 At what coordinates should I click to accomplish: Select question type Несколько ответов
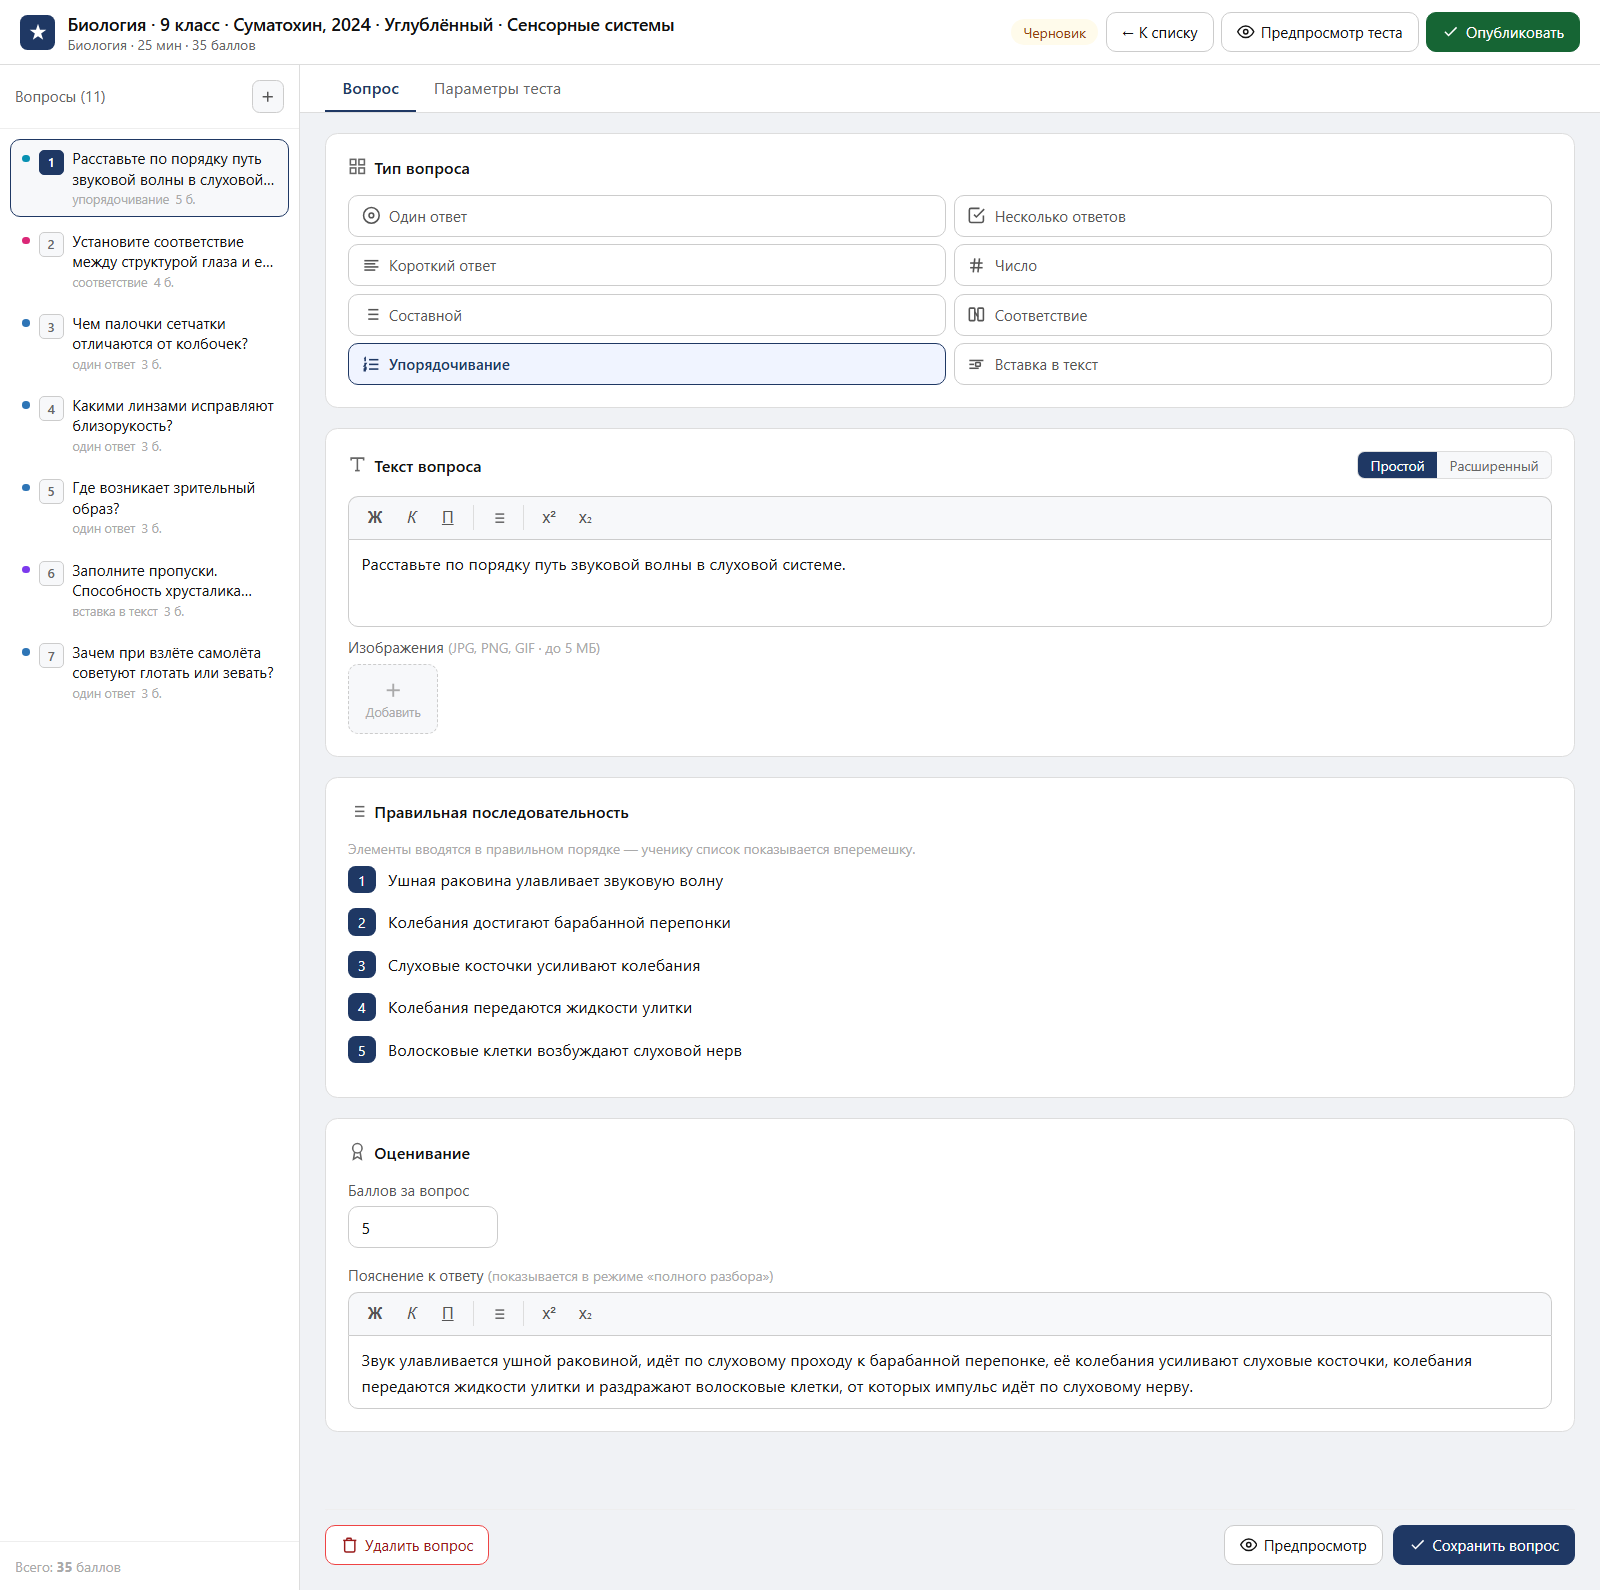[1252, 216]
